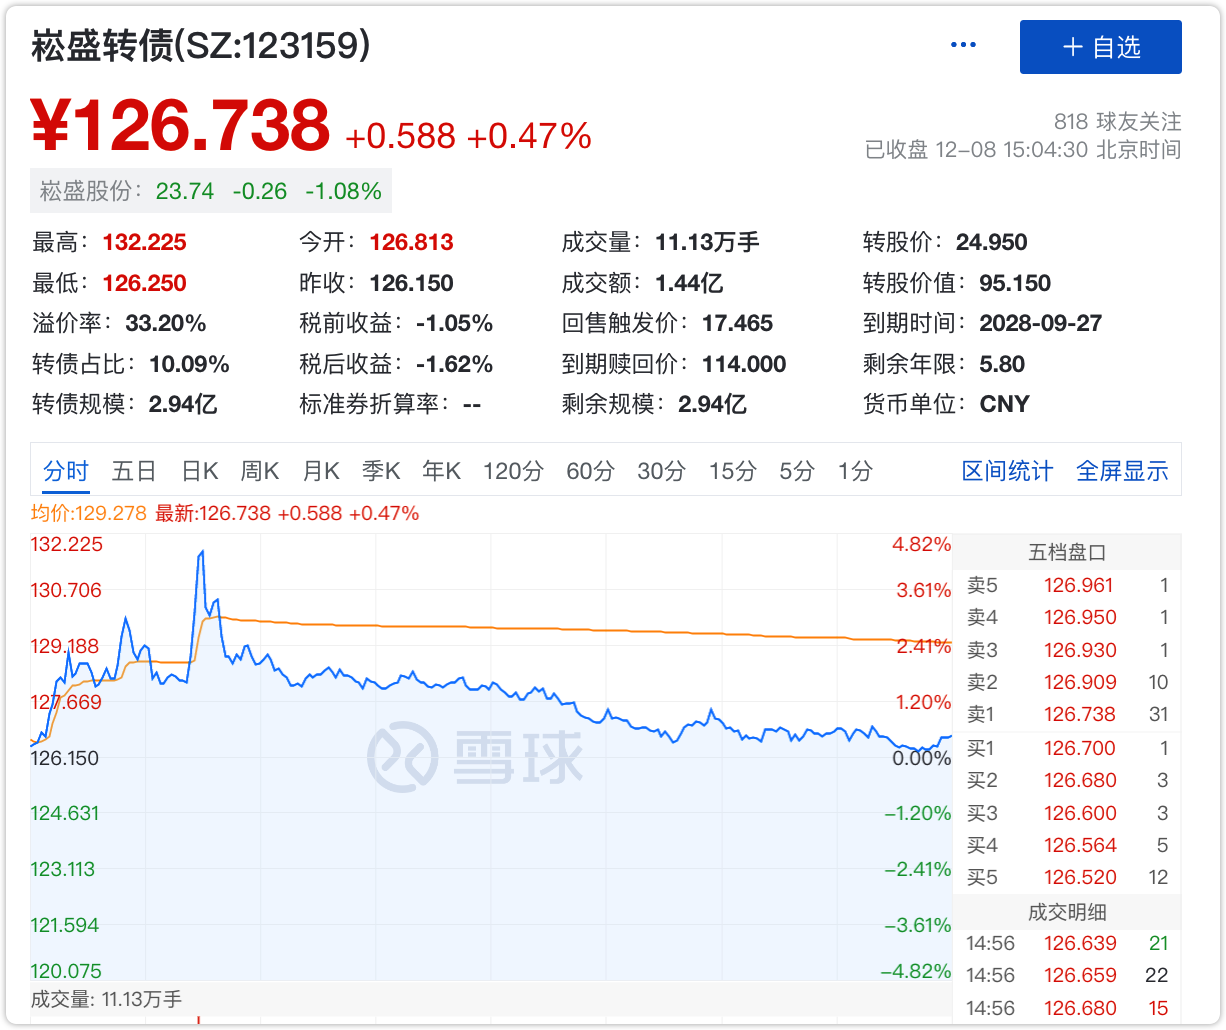Add bond to watchlist with 自选 button
The image size is (1226, 1030).
[x=1100, y=47]
